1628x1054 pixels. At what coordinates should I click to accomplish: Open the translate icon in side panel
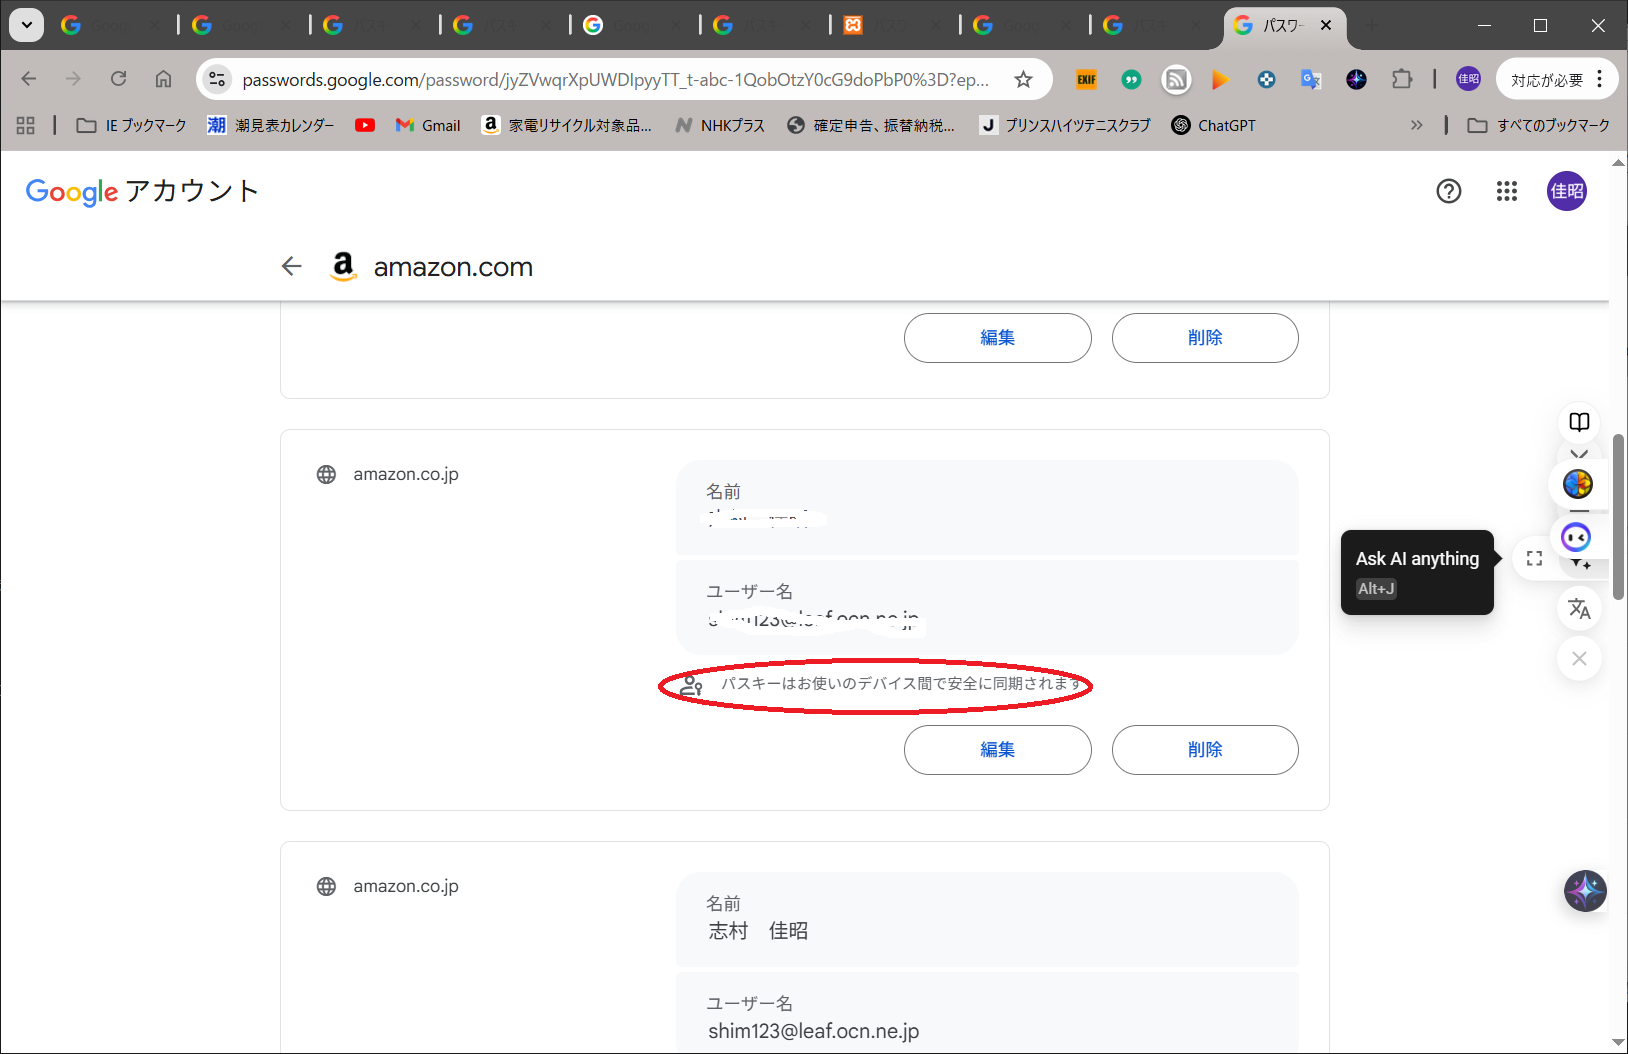1579,608
